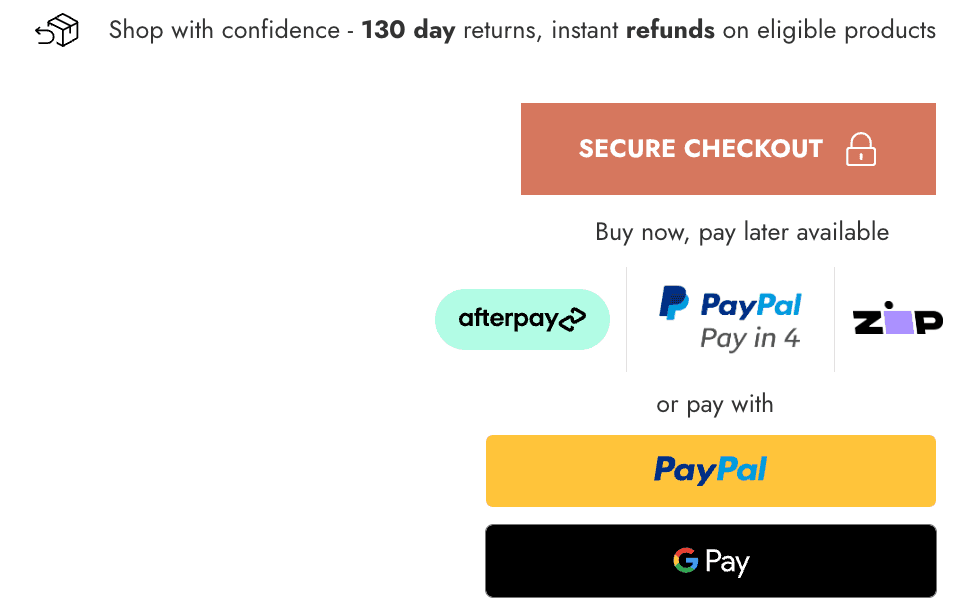The height and width of the screenshot is (616, 966).
Task: Click the PayPal wordmark above Pay in 4
Action: click(x=751, y=304)
